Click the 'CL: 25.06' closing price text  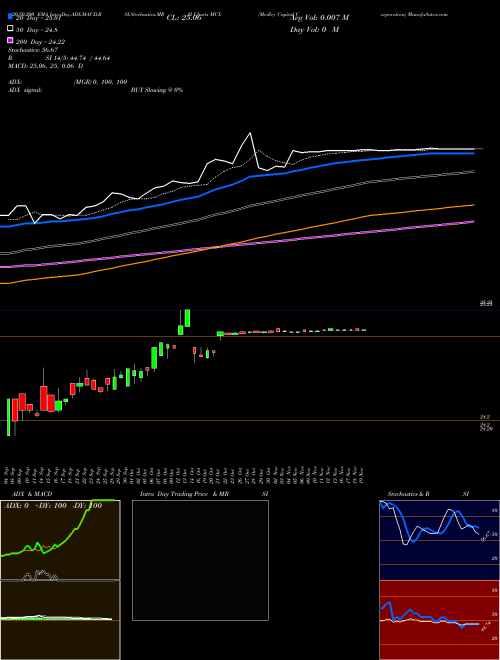pyautogui.click(x=184, y=18)
